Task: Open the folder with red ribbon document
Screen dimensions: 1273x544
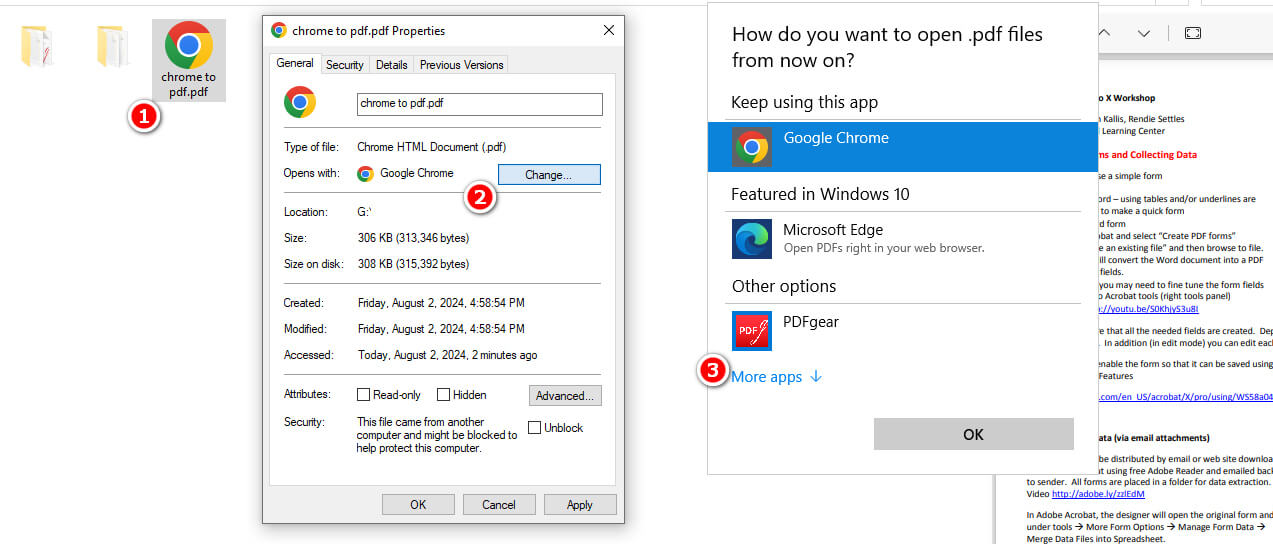Action: tap(37, 46)
